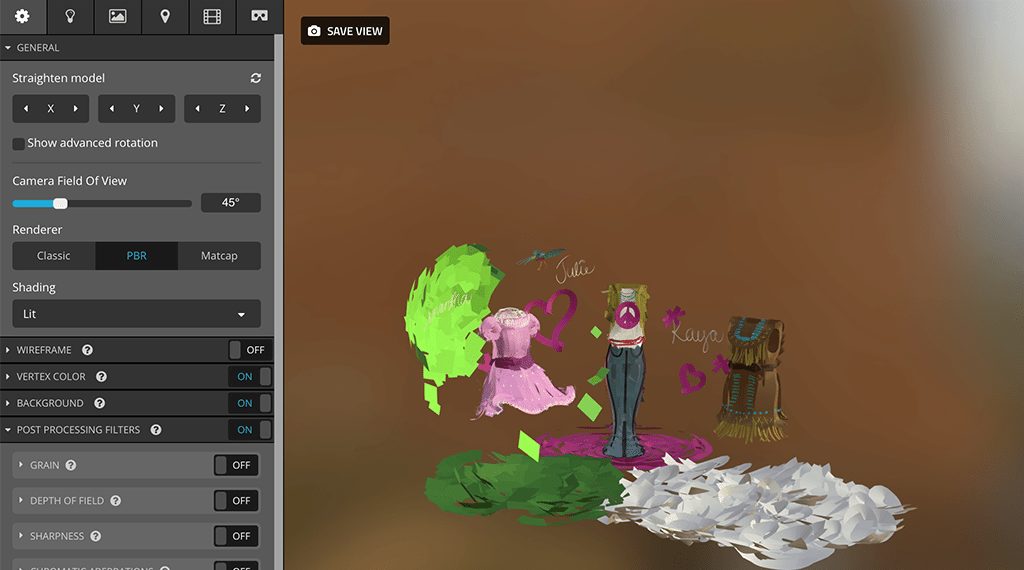Expand the Background section
Screen dimensions: 1024x570
[x=8, y=404]
